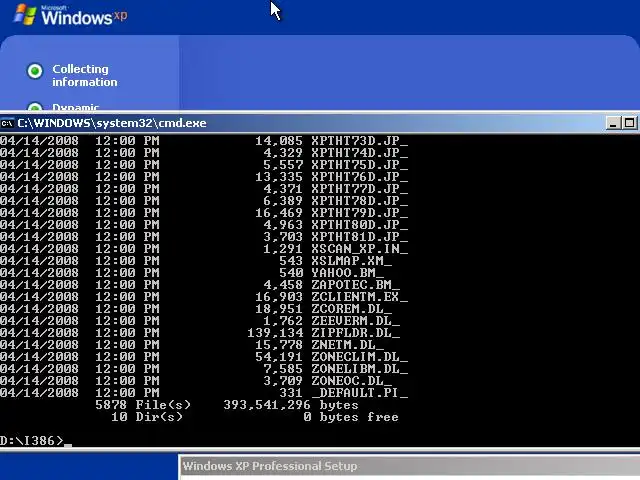Viewport: 640px width, 480px height.
Task: Click the 5878 File(s) summary text
Action: pyautogui.click(x=143, y=405)
